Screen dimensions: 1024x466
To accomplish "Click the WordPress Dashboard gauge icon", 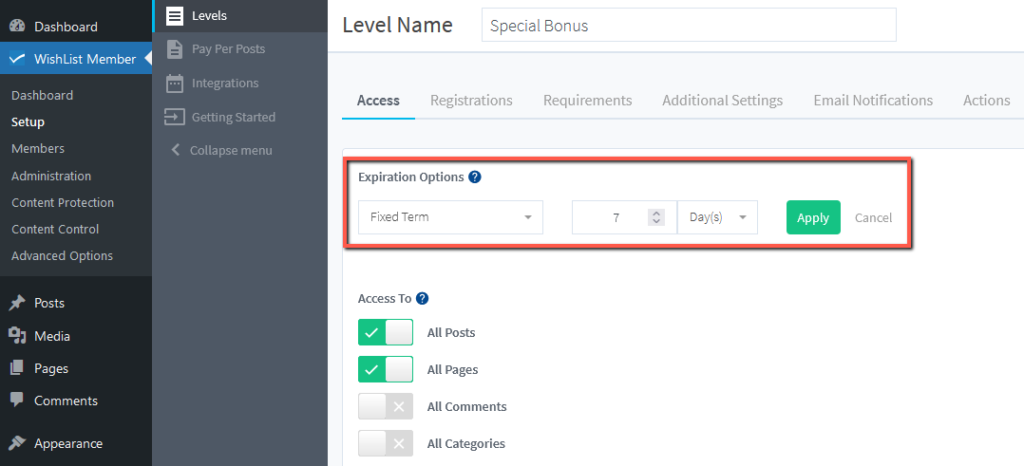I will [x=18, y=26].
